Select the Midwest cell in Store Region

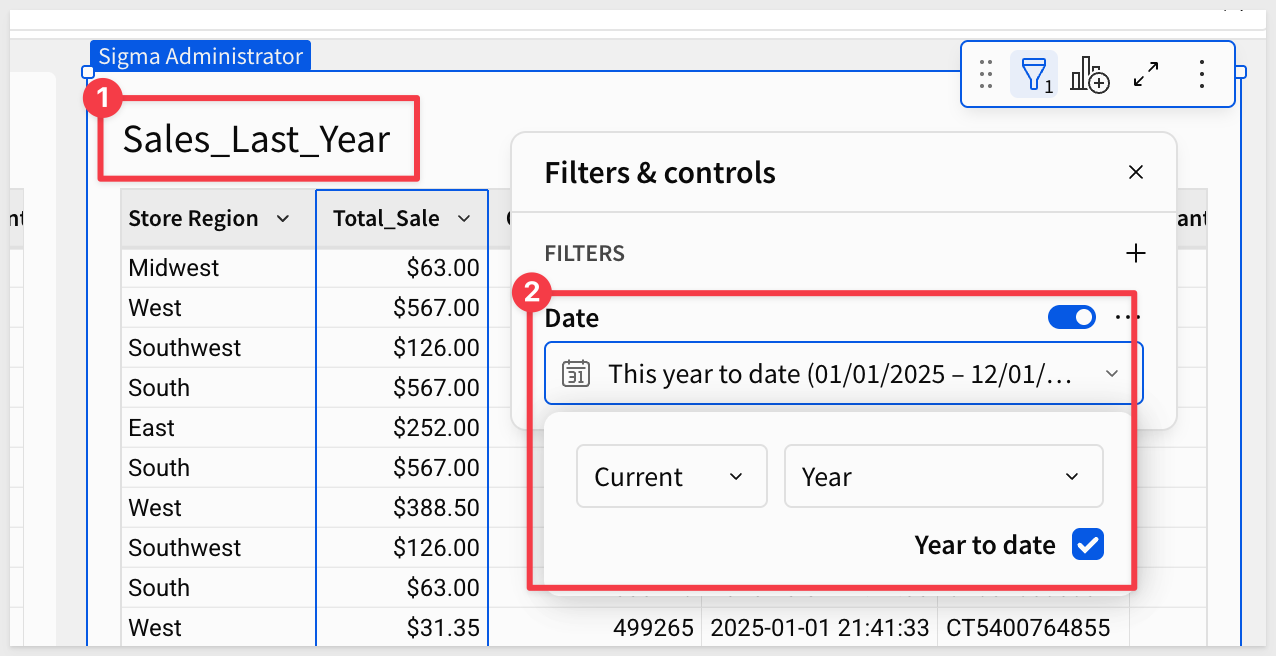click(174, 268)
